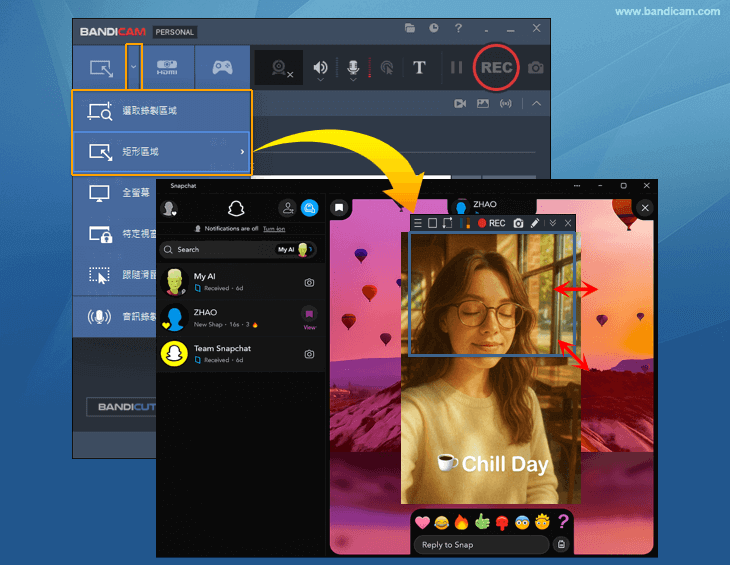The height and width of the screenshot is (565, 730).
Task: Open Team Snapchat conversation
Action: pyautogui.click(x=241, y=354)
